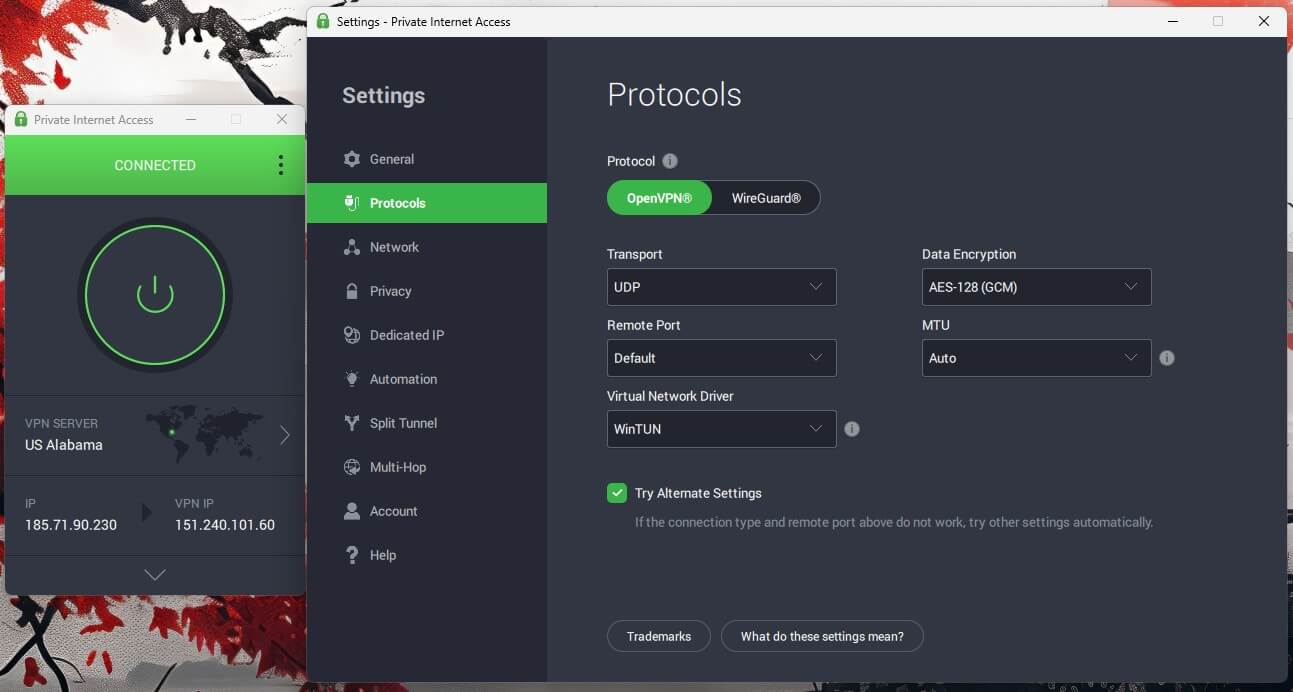Click the Protocols plug icon
Image resolution: width=1293 pixels, height=692 pixels.
tap(351, 203)
